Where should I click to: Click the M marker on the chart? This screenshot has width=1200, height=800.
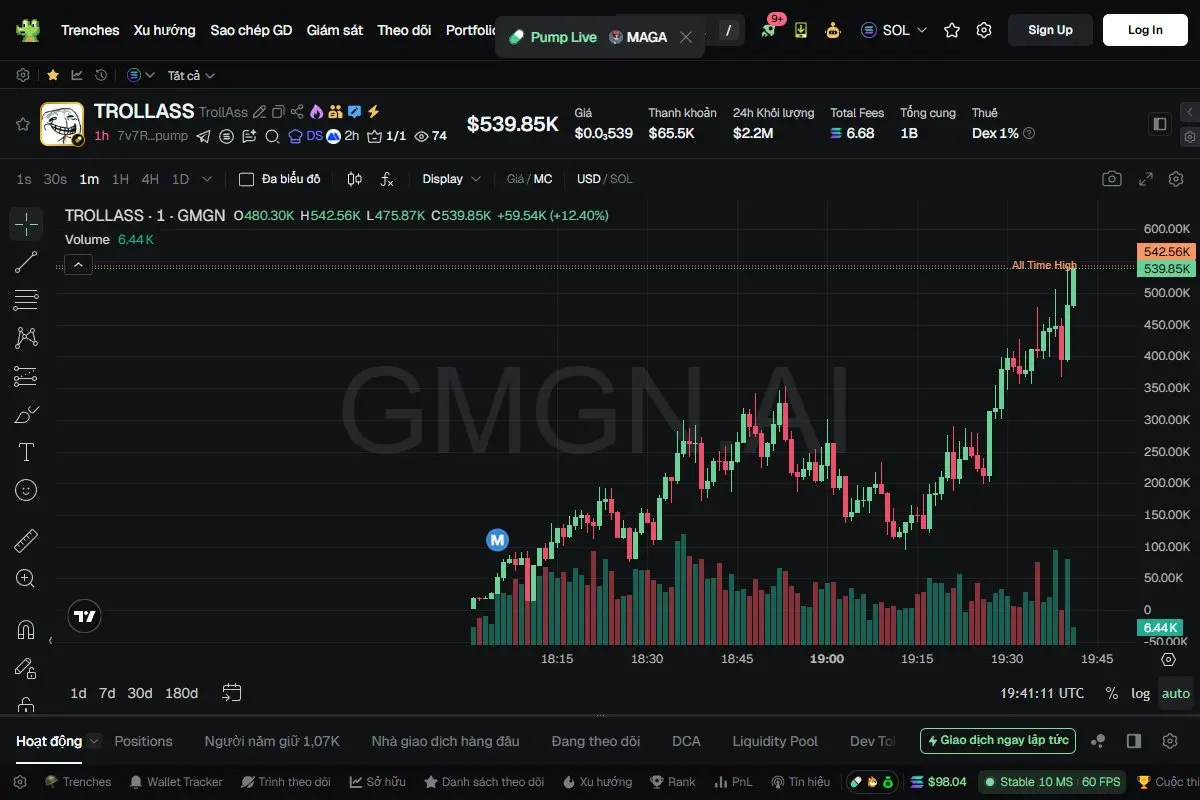pos(497,540)
